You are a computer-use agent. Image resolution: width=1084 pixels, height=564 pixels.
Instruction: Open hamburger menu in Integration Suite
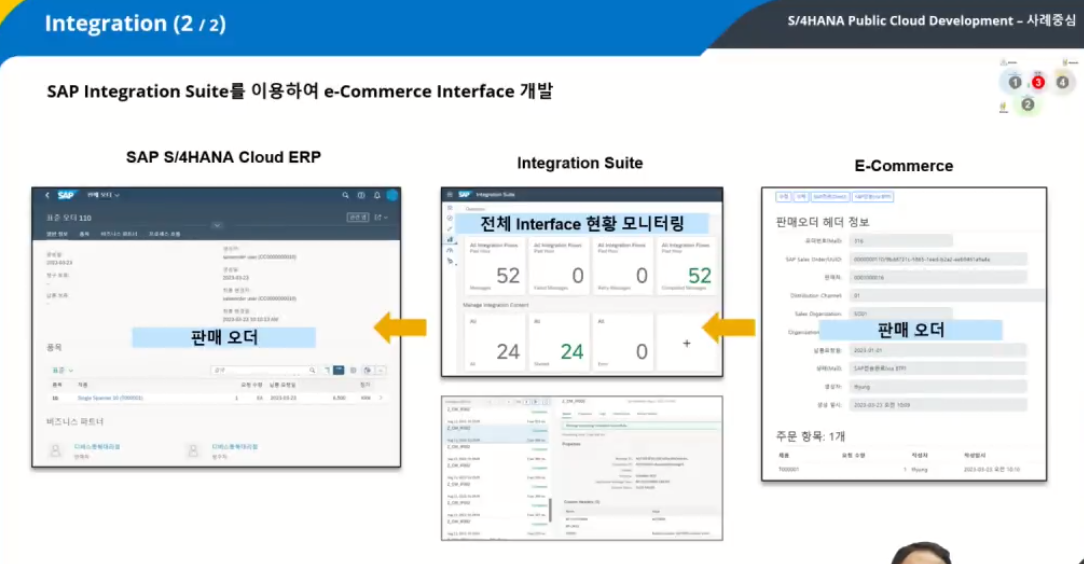coord(449,195)
